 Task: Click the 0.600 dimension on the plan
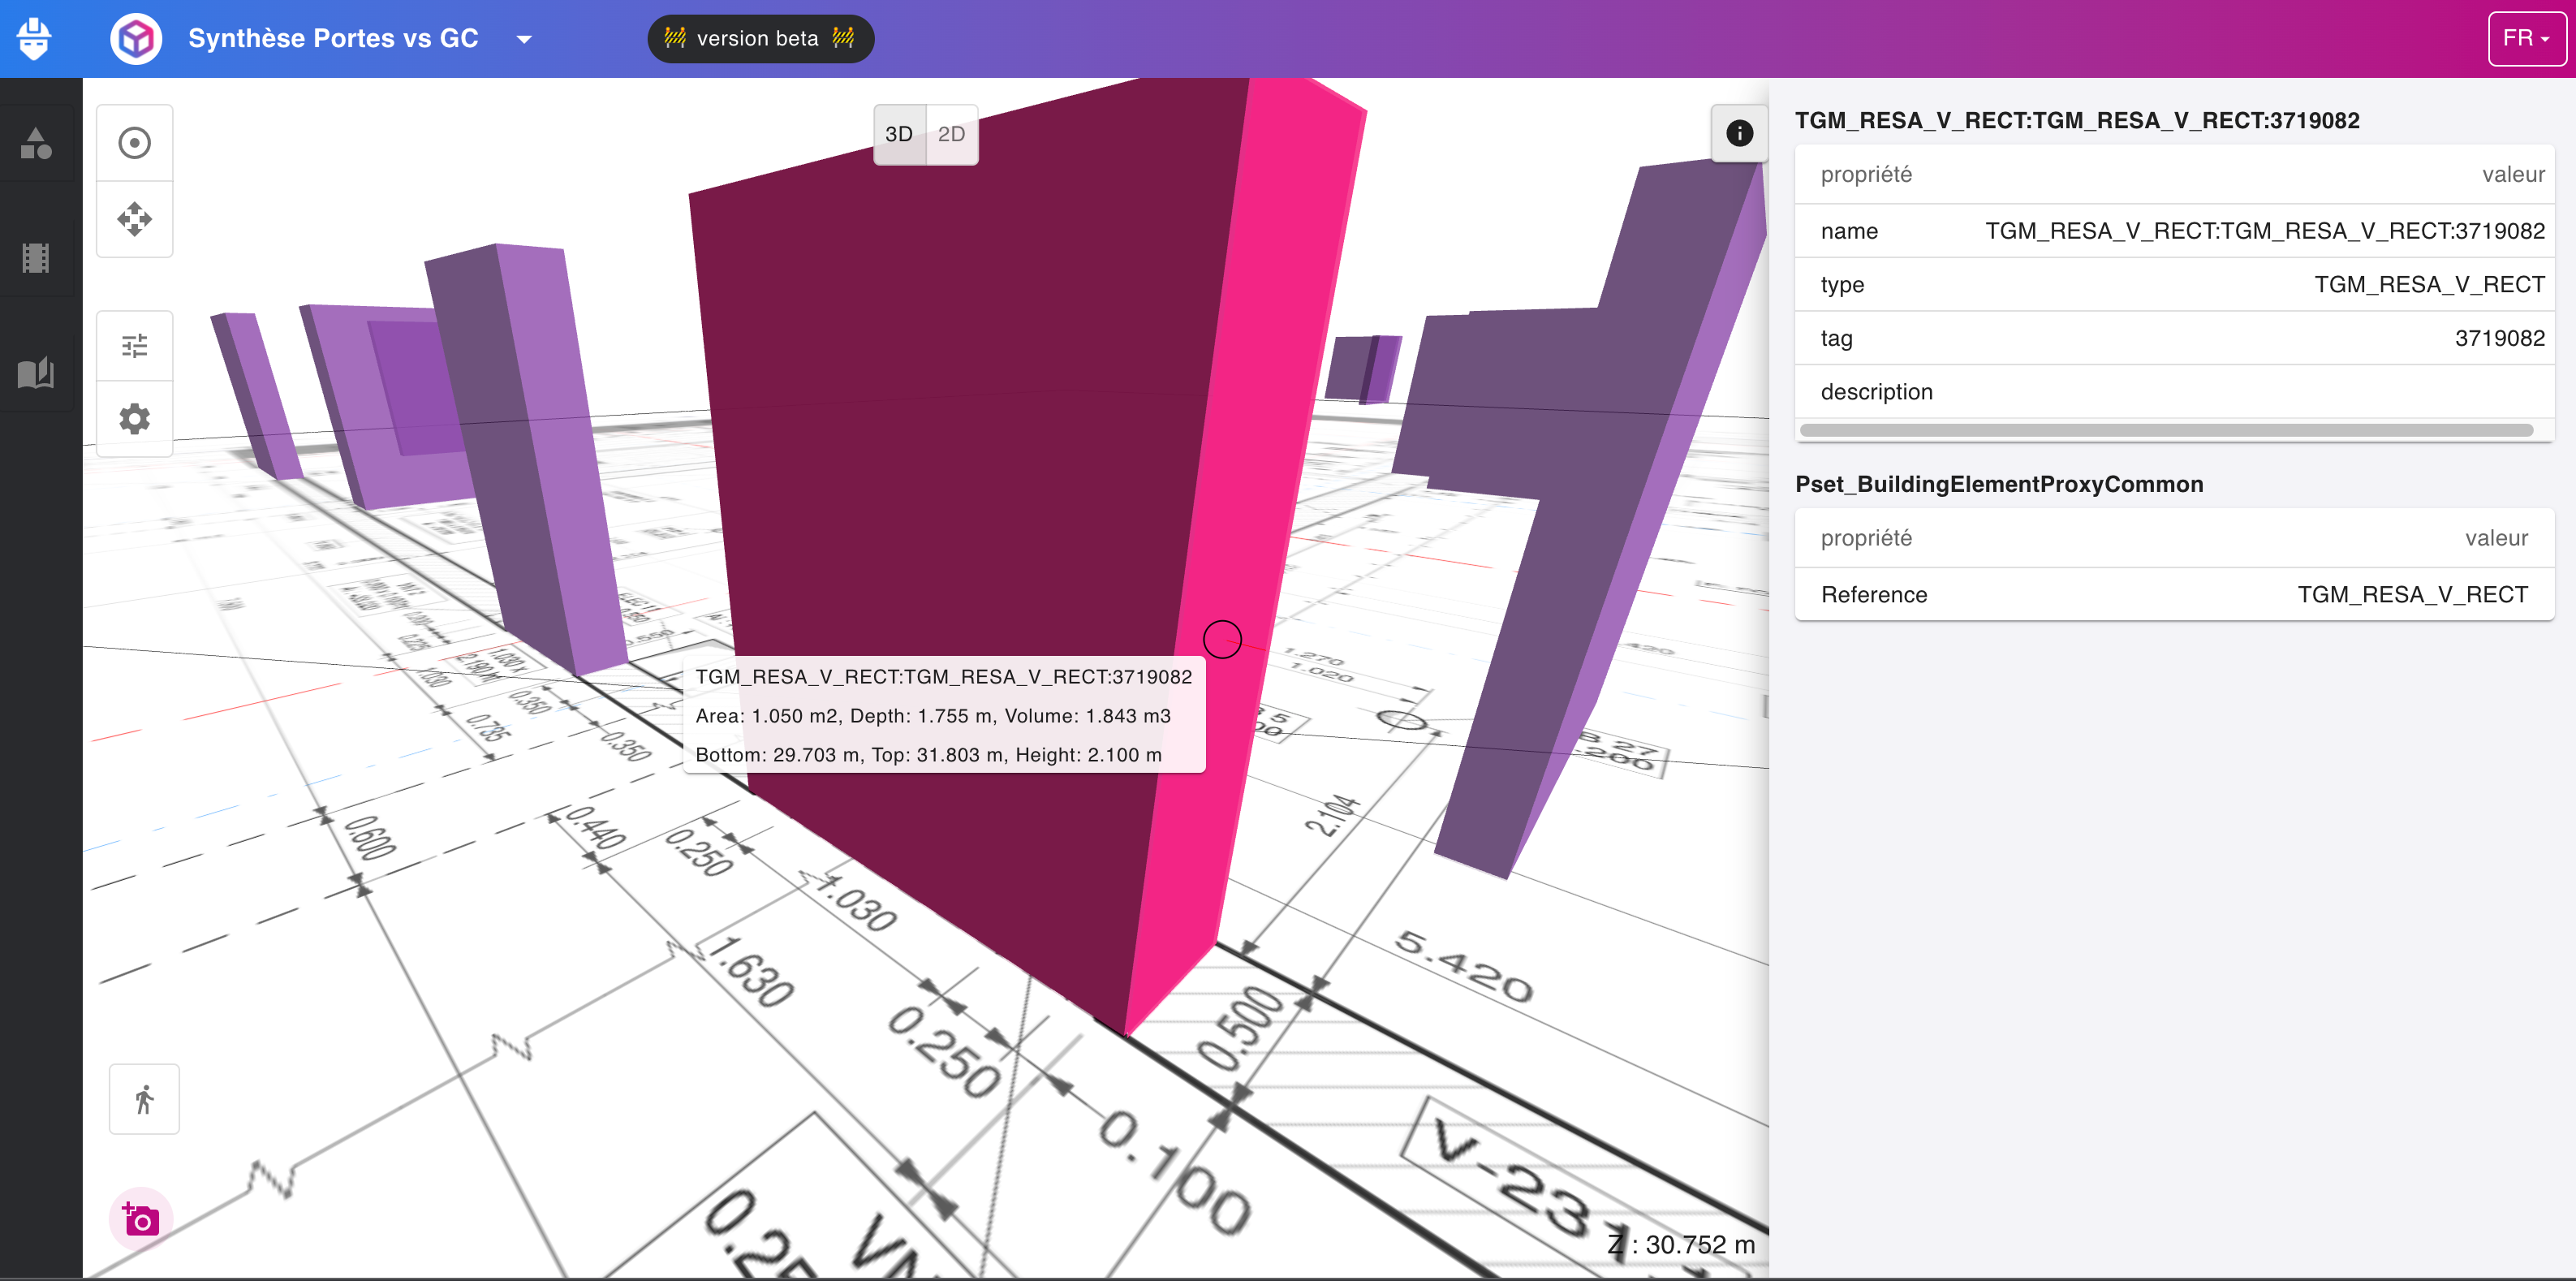point(370,838)
